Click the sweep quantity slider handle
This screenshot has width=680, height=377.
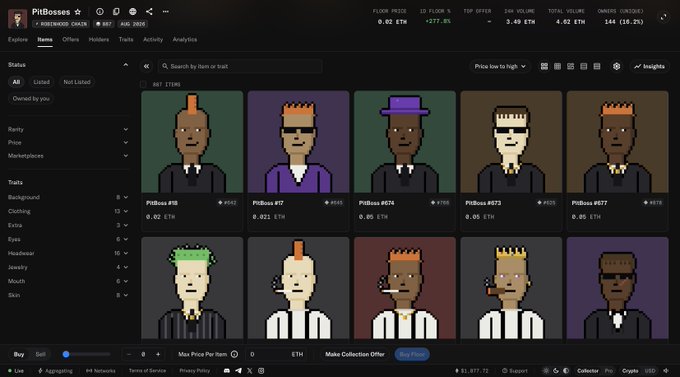pos(66,354)
